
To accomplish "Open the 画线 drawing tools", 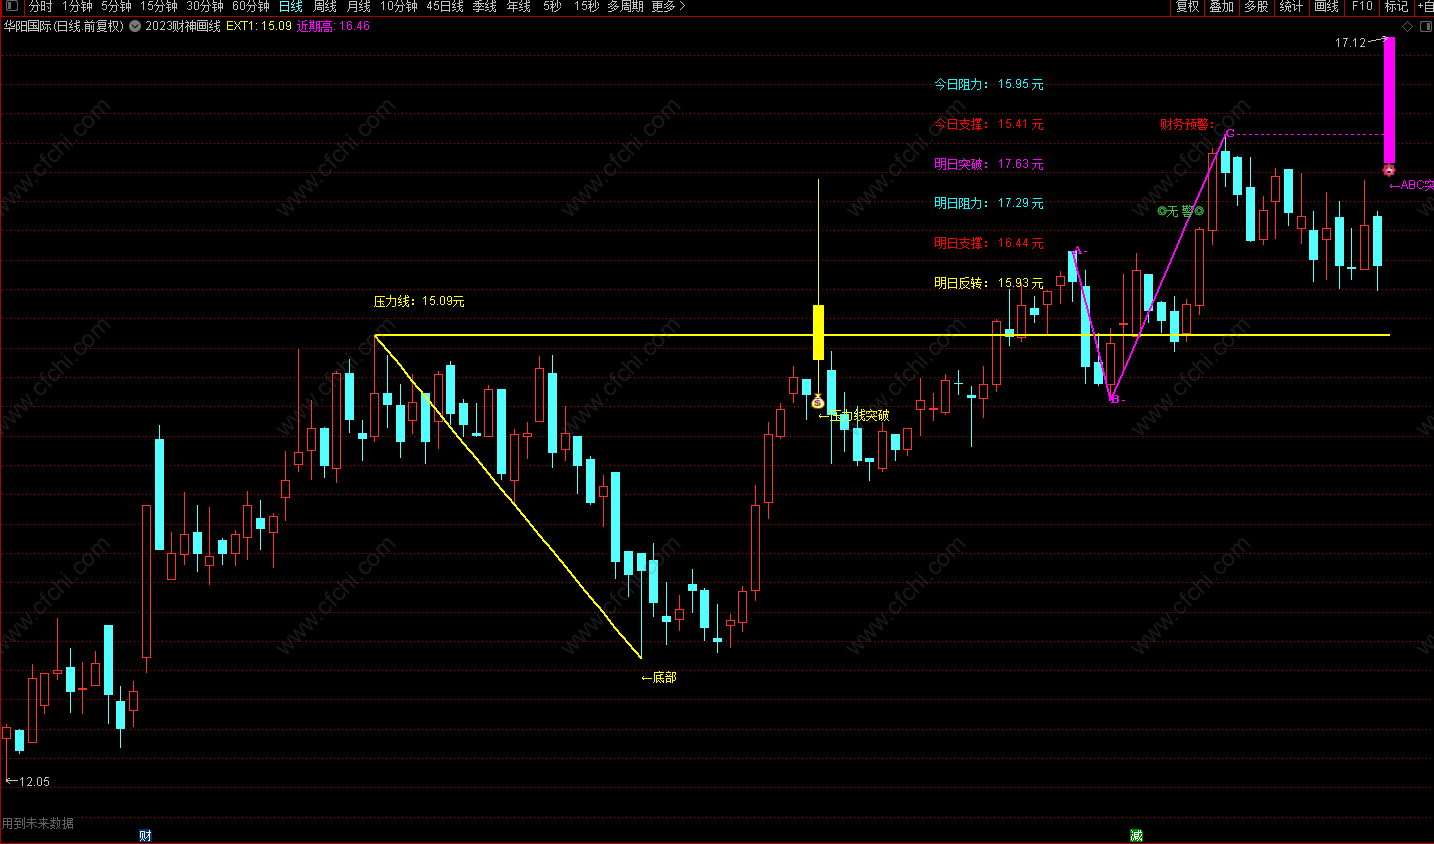I will tap(1327, 6).
